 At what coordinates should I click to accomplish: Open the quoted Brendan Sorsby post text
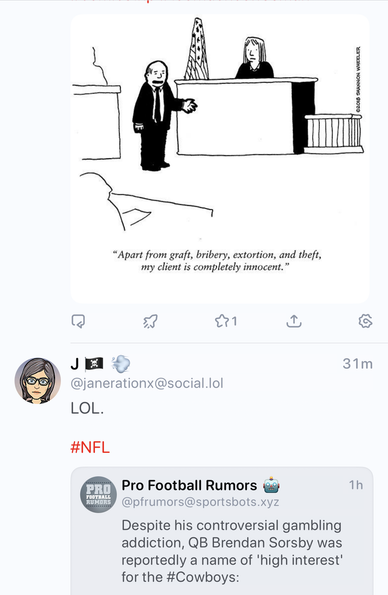[232, 551]
